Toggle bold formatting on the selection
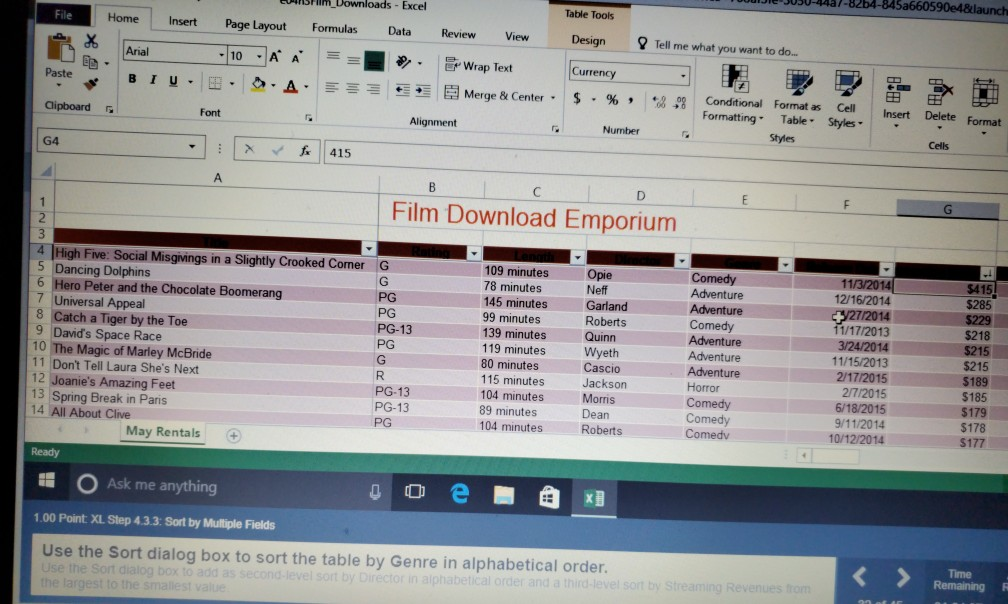 132,77
